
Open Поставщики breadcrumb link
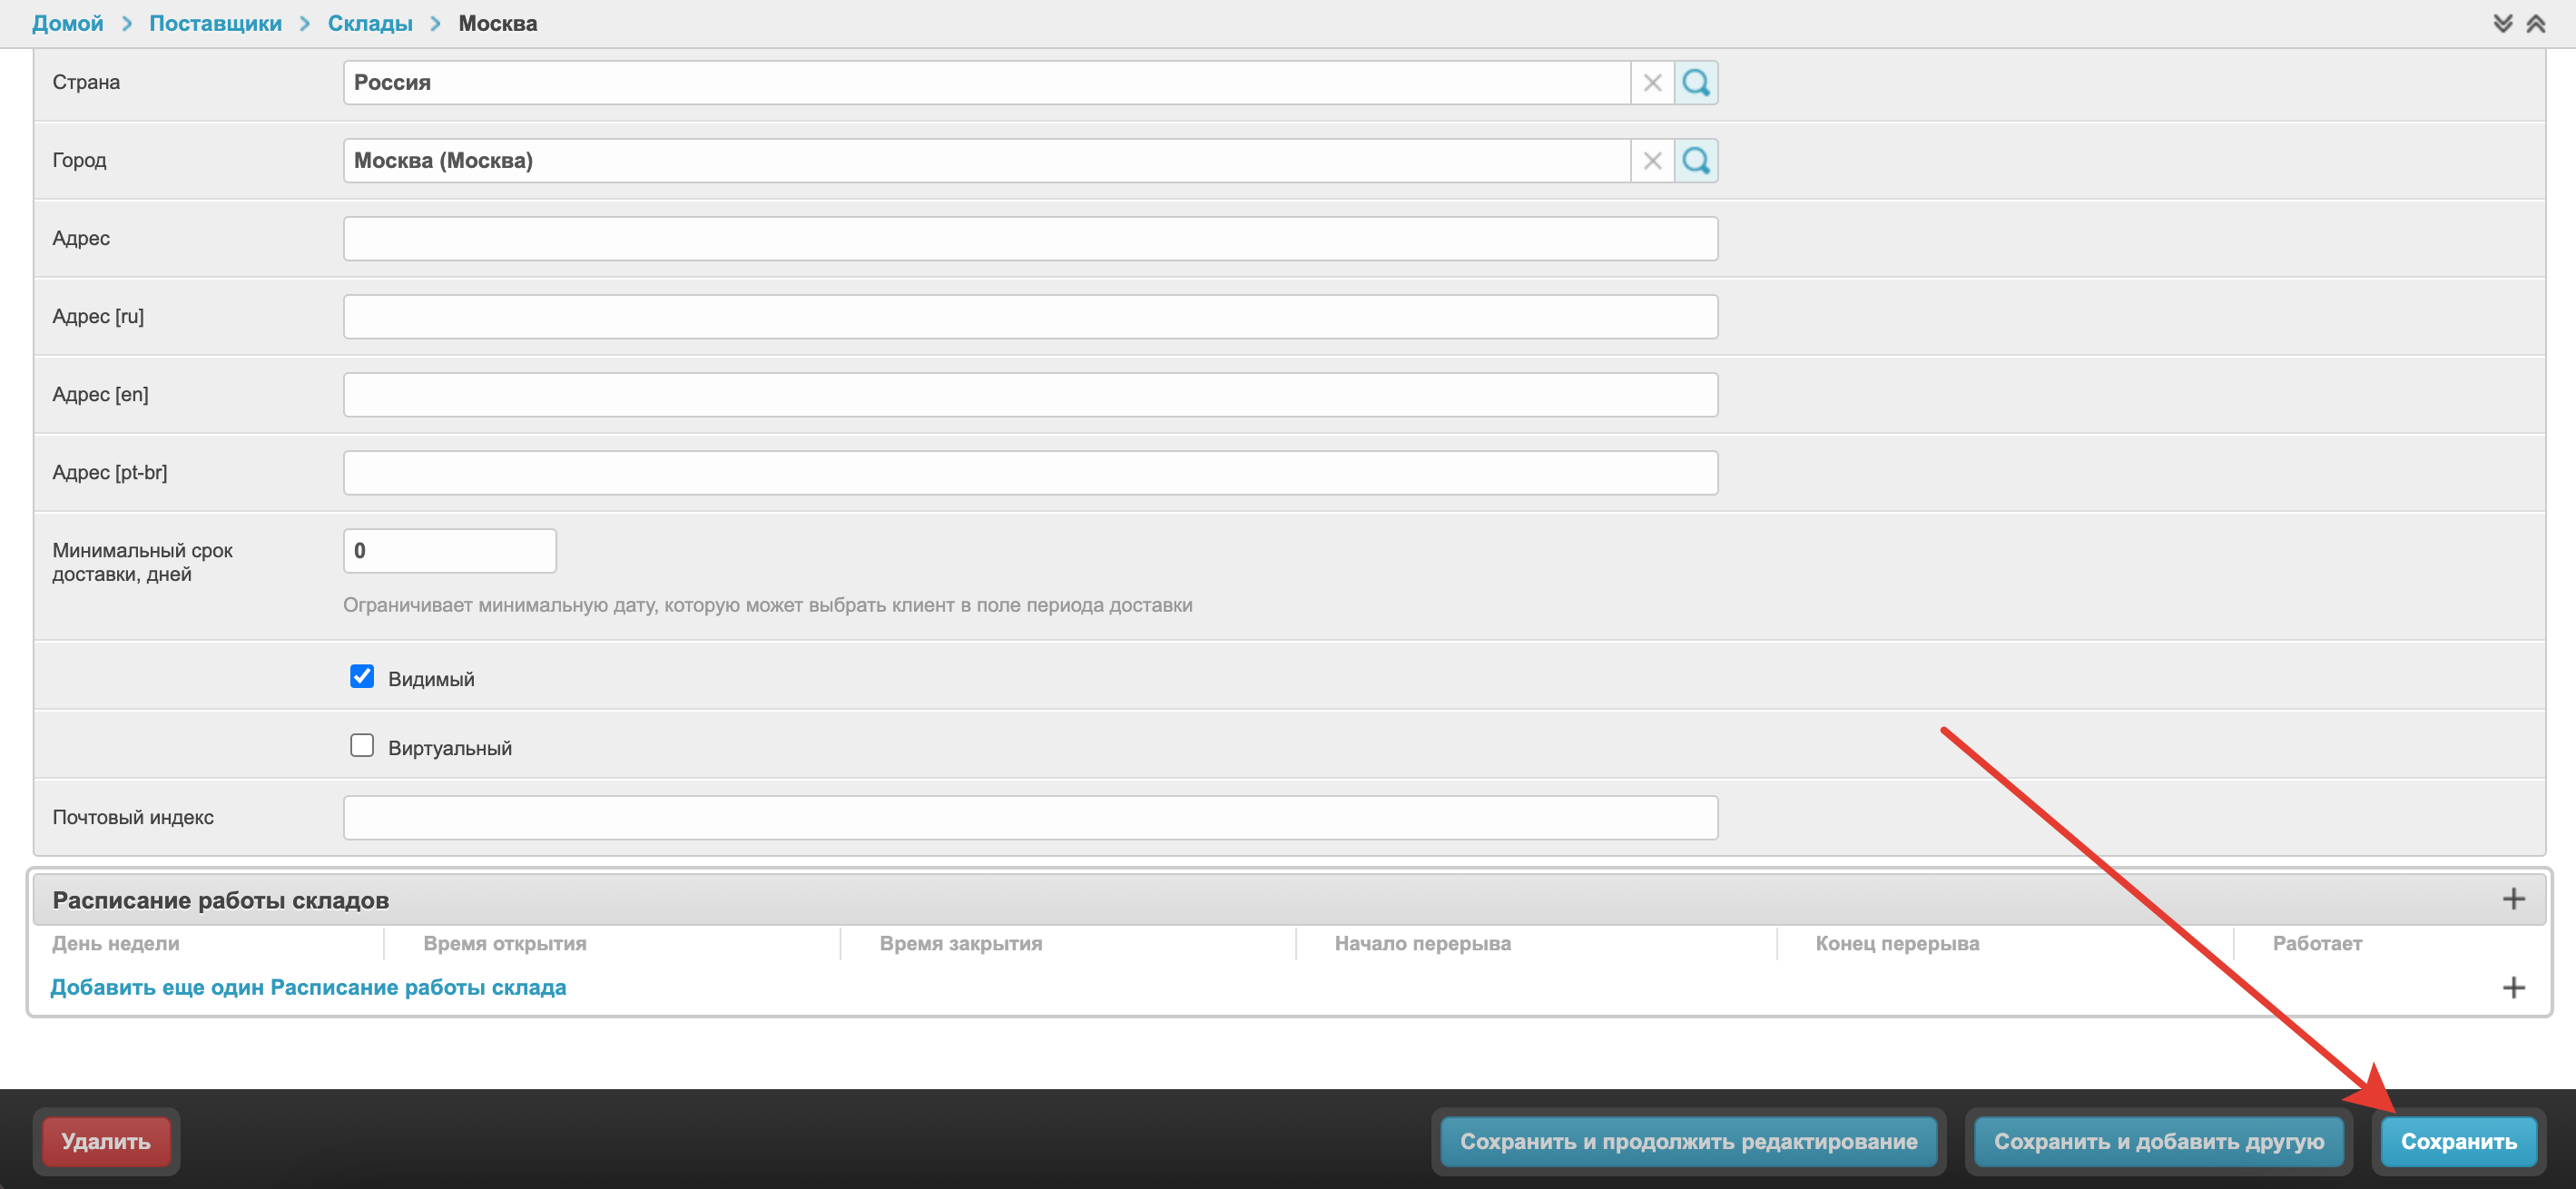(215, 24)
